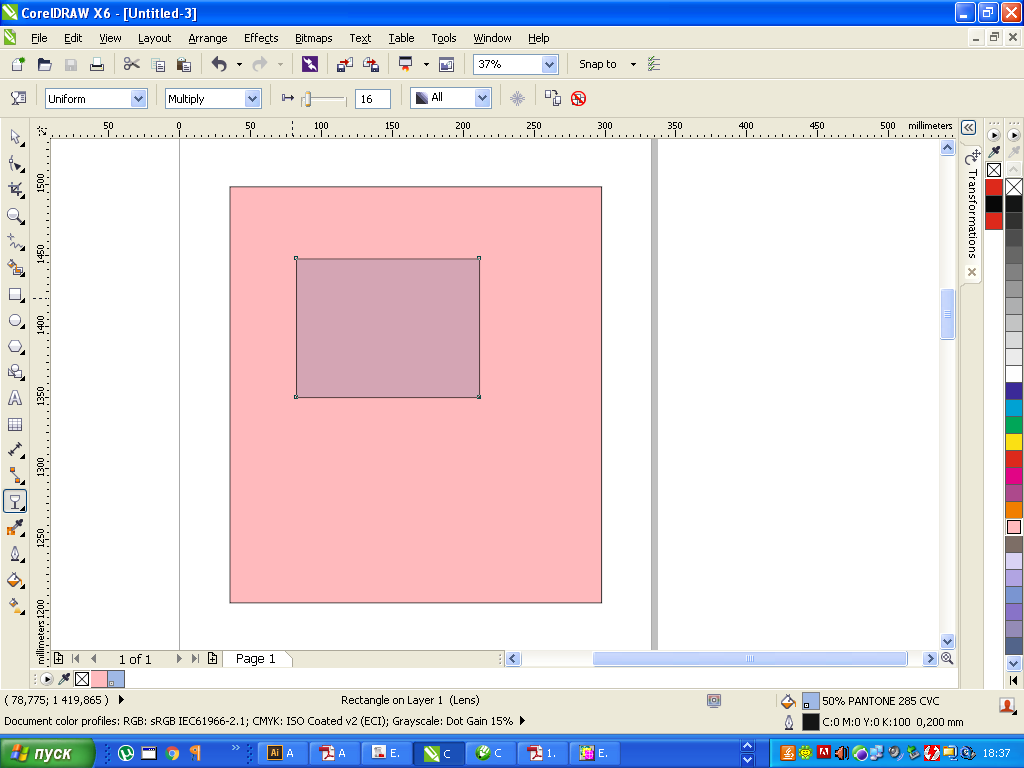
Task: Click the Snap to button
Action: tap(598, 64)
